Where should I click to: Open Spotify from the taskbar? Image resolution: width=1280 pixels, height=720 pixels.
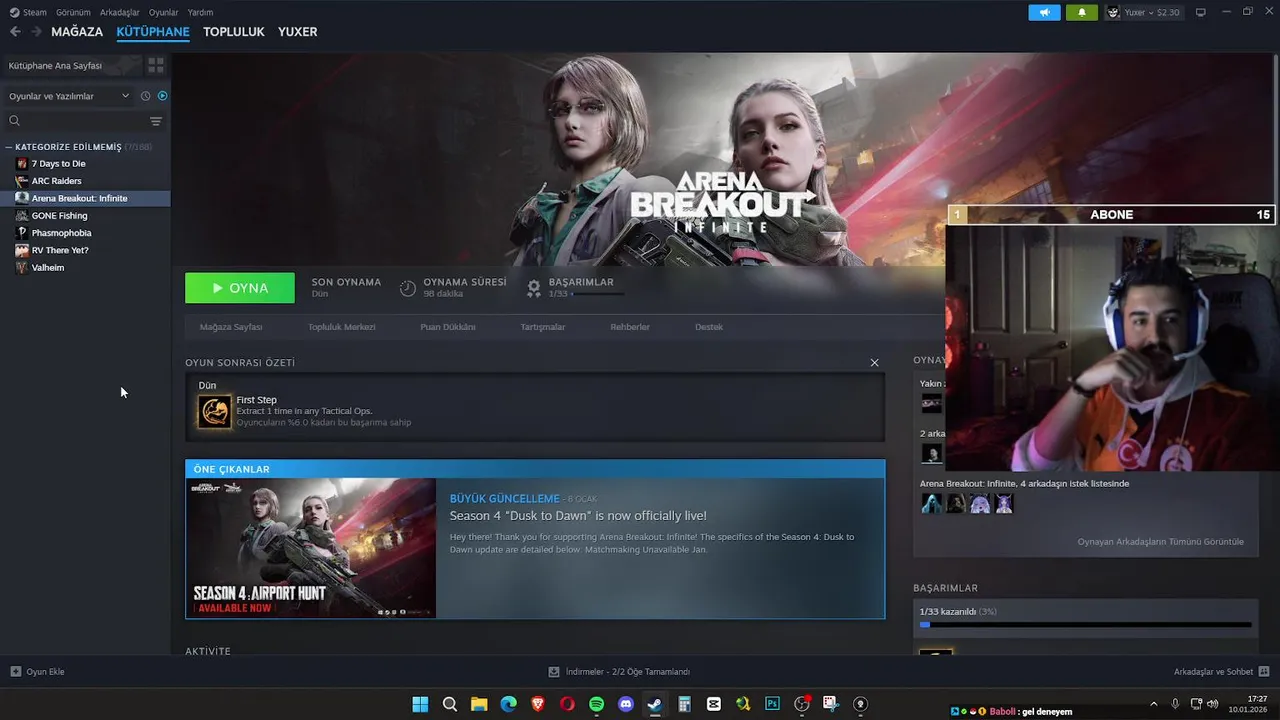tap(596, 704)
